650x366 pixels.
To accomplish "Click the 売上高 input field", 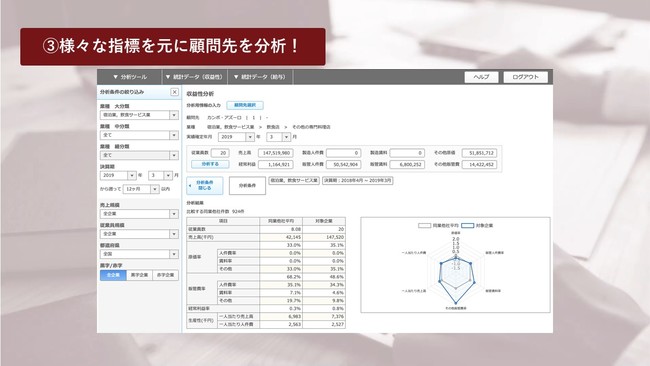I will point(276,153).
